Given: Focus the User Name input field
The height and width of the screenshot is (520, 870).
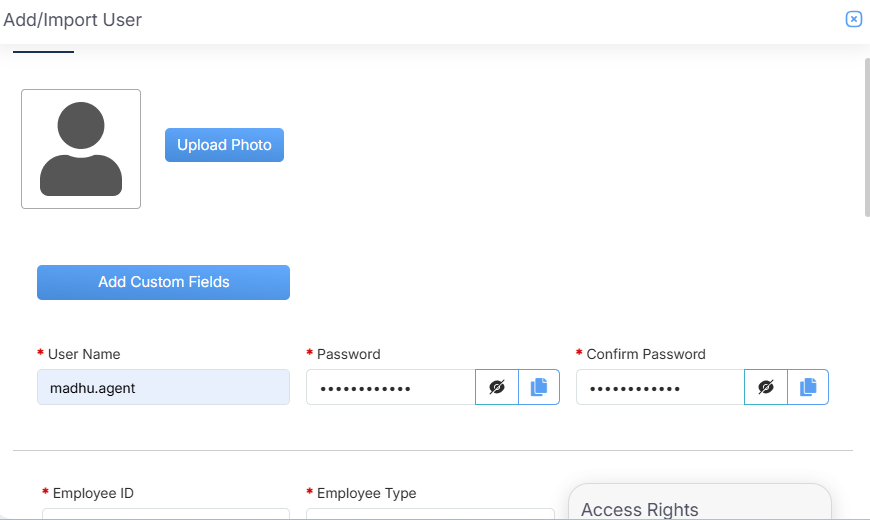Looking at the screenshot, I should pos(163,387).
